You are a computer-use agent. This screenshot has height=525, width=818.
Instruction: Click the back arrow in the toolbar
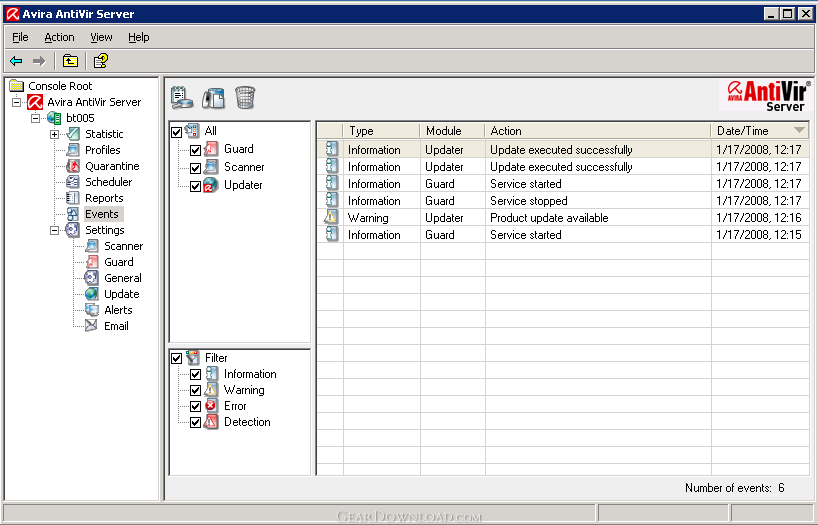click(x=16, y=61)
